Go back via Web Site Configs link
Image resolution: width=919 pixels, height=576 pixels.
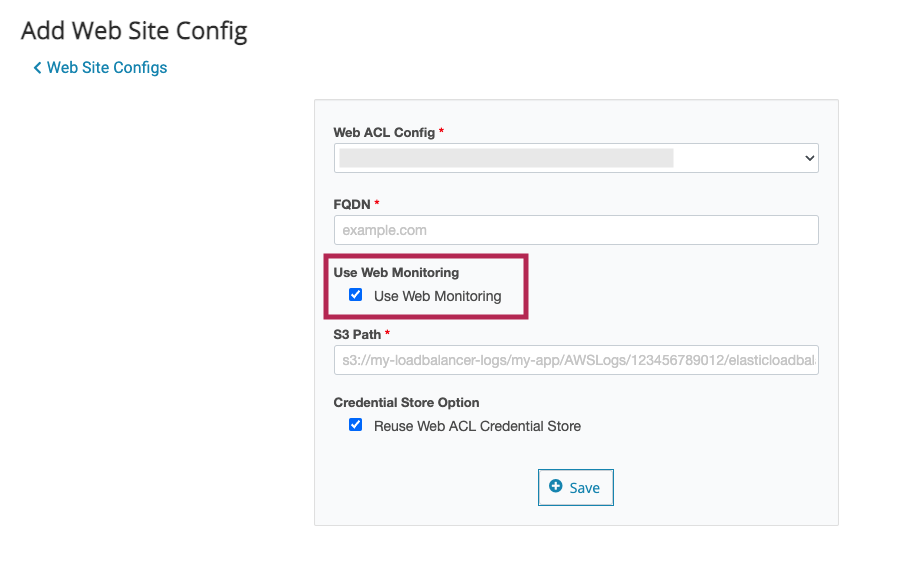click(107, 68)
